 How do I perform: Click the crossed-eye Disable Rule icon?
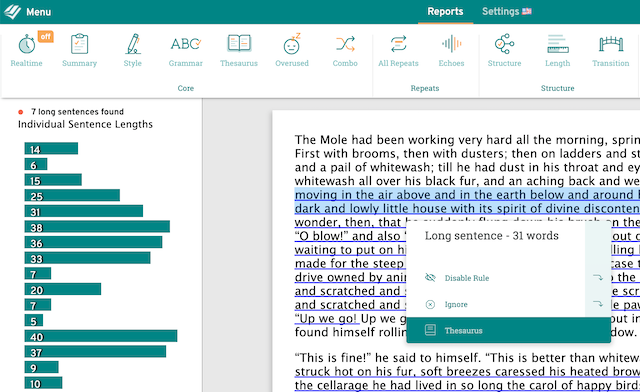pyautogui.click(x=430, y=278)
